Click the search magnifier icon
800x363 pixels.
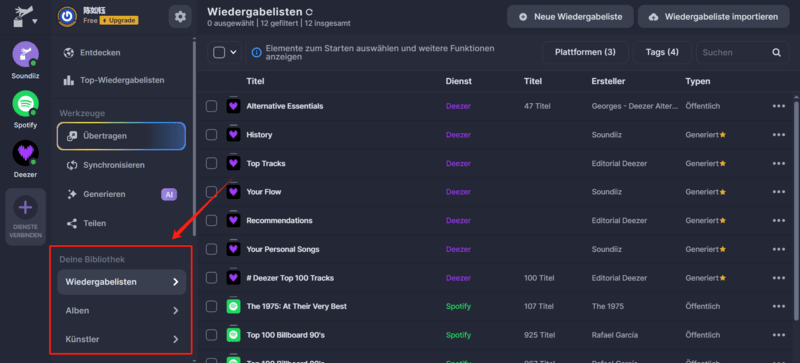(x=777, y=53)
